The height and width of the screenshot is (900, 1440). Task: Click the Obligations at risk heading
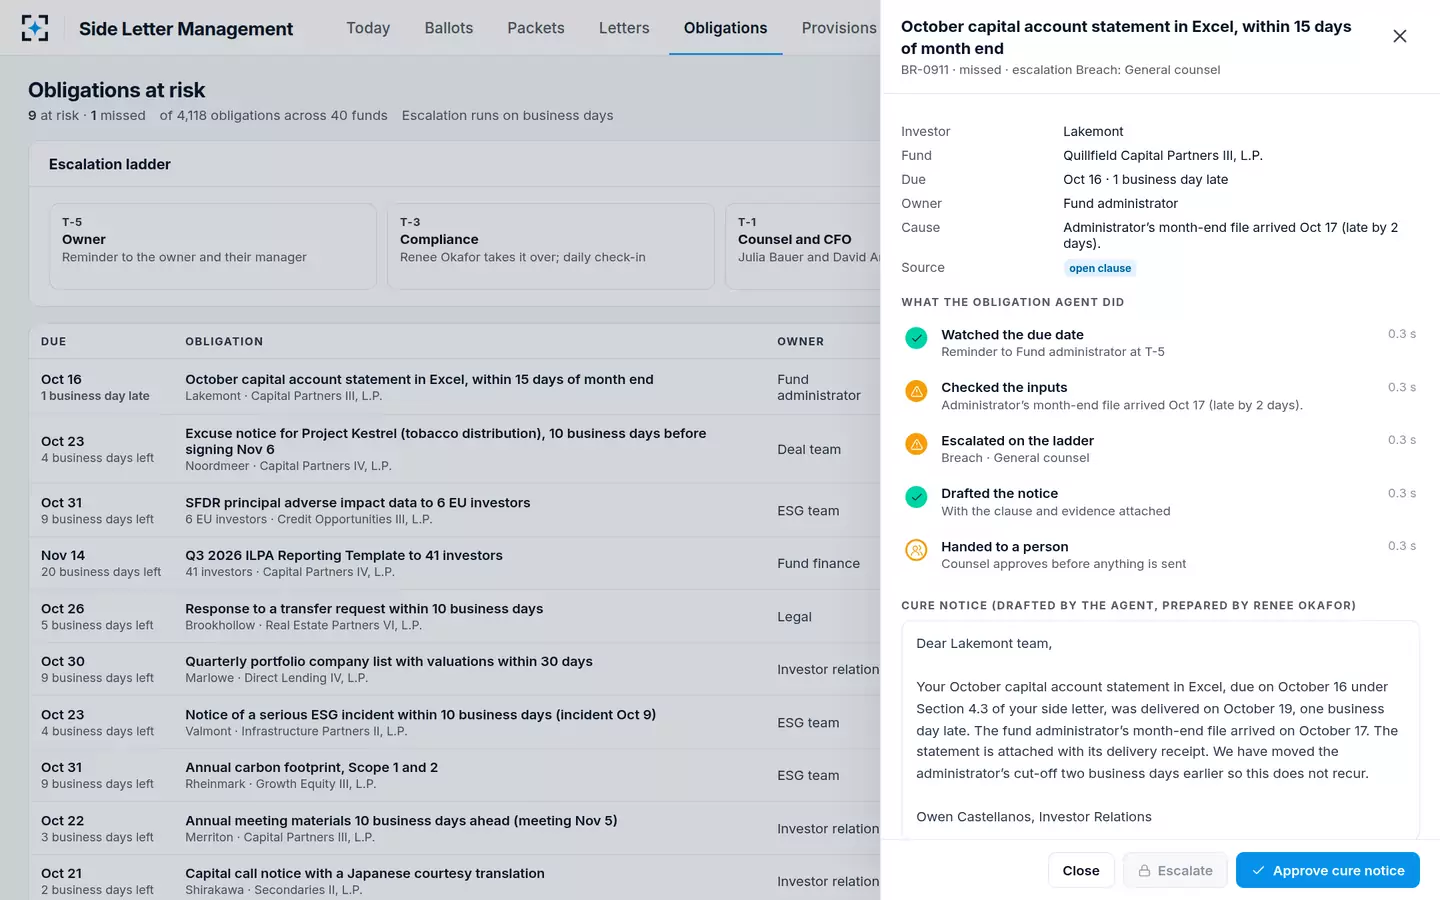click(117, 90)
